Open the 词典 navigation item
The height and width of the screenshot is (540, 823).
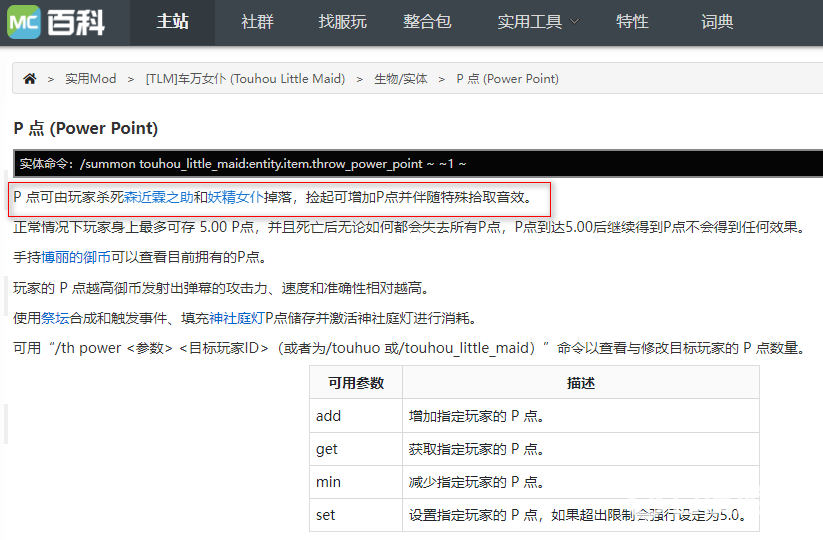[717, 22]
